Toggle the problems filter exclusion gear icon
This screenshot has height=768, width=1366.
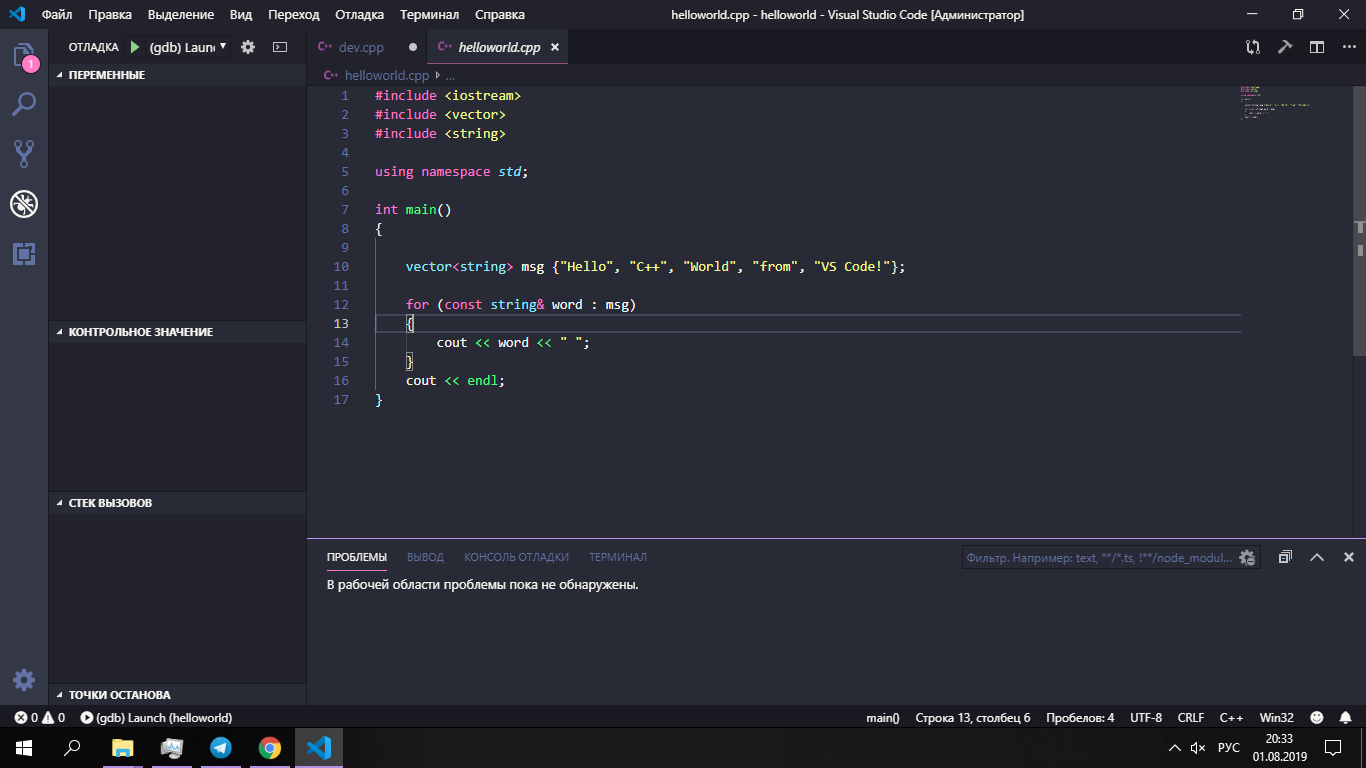pyautogui.click(x=1247, y=558)
